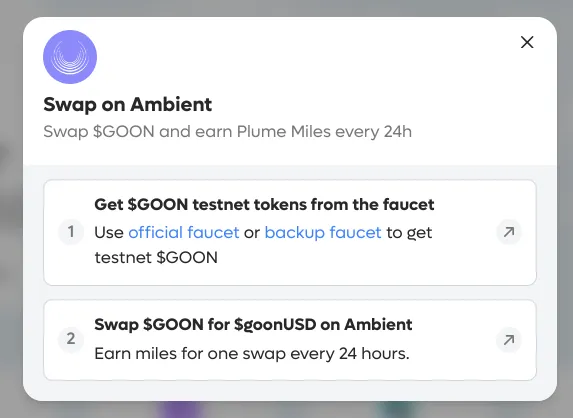The width and height of the screenshot is (573, 418).
Task: Click the gray panel area between cards
Action: pyautogui.click(x=290, y=293)
